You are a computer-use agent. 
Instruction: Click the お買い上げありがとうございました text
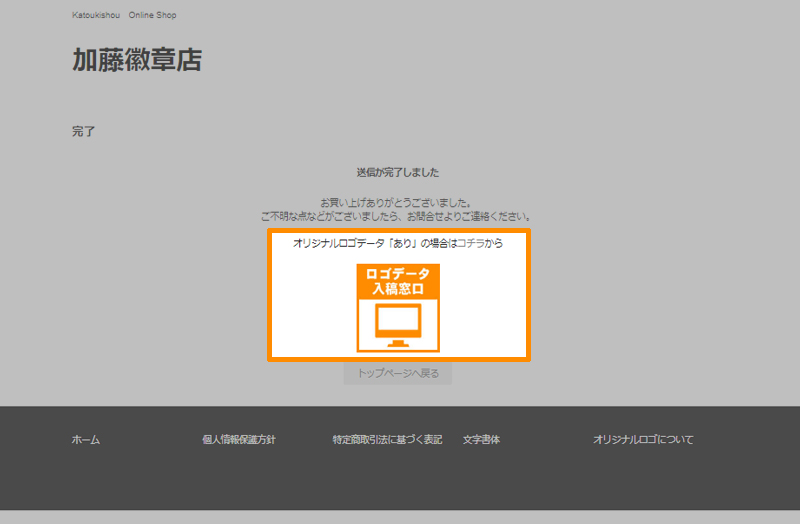[396, 203]
